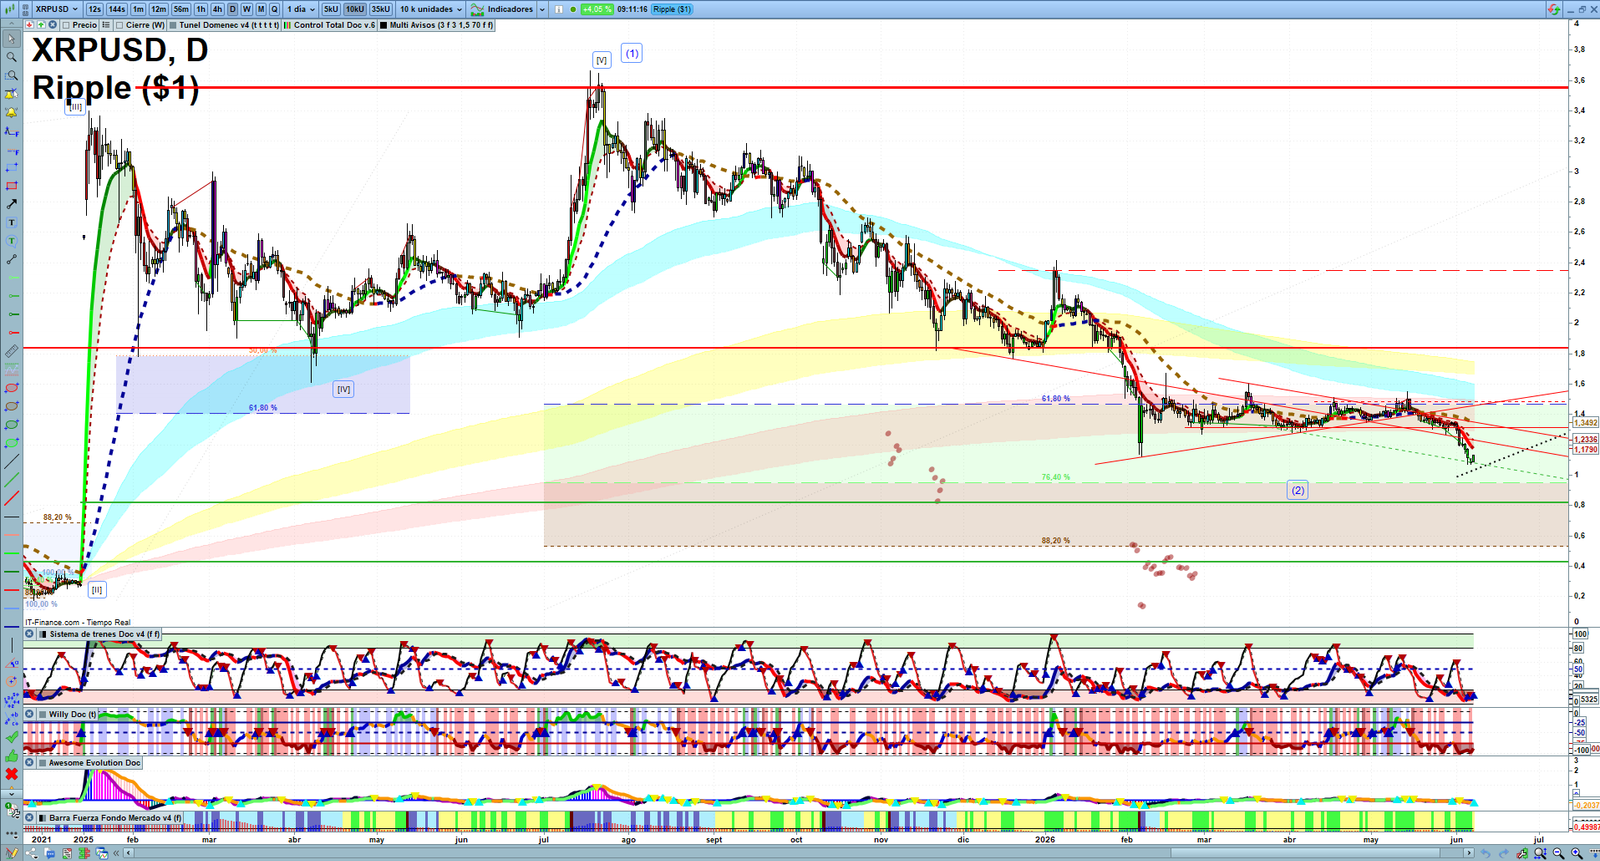Close the Awesome Evolution Doc panel
The height and width of the screenshot is (861, 1600).
click(29, 763)
